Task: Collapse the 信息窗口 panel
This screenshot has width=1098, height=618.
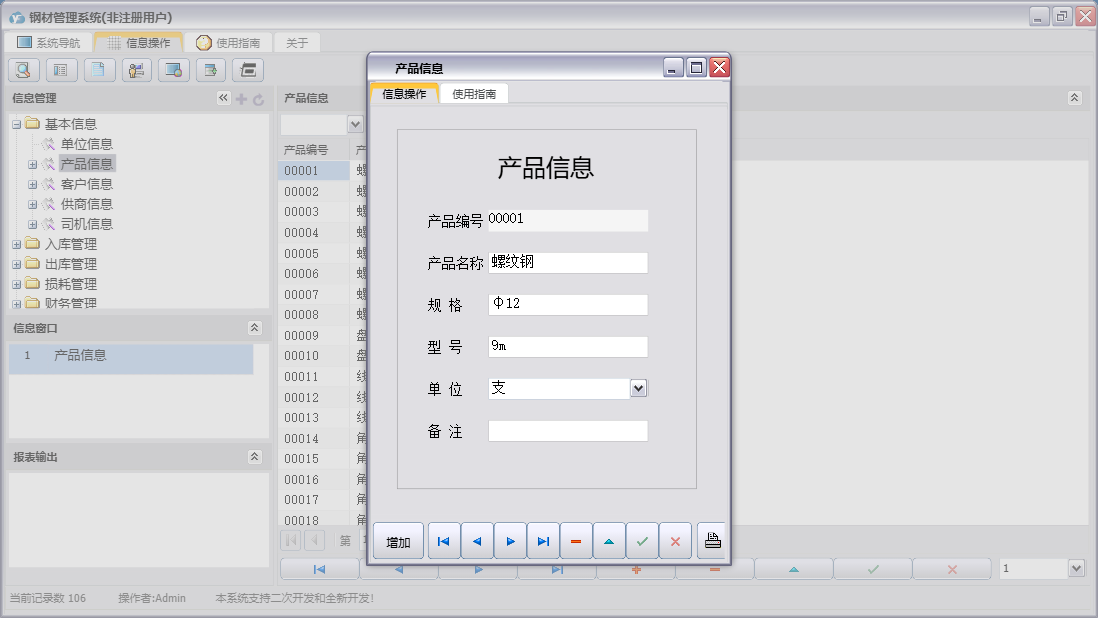Action: [x=254, y=328]
